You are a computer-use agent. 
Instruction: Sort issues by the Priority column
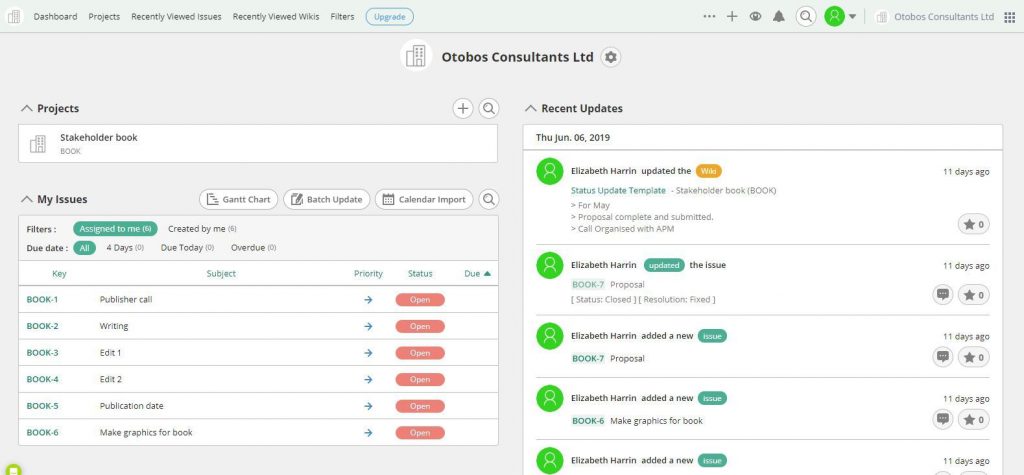pyautogui.click(x=368, y=274)
